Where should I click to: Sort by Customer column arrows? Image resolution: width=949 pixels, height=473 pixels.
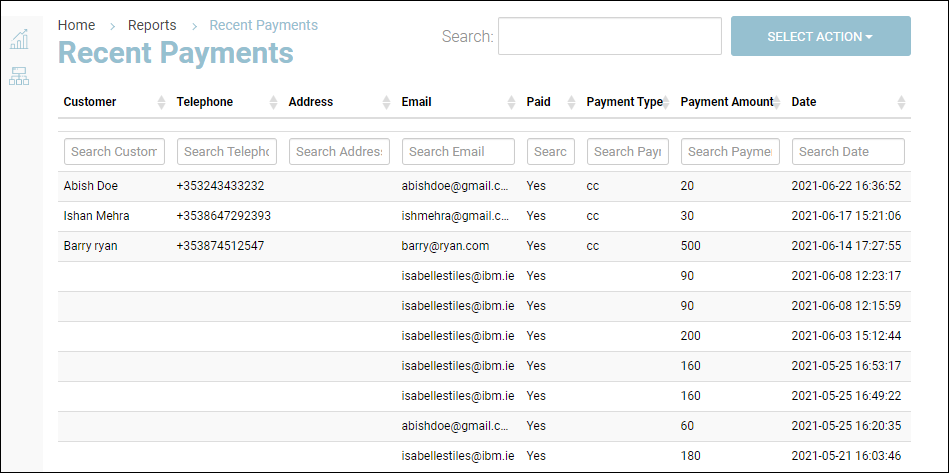[162, 102]
